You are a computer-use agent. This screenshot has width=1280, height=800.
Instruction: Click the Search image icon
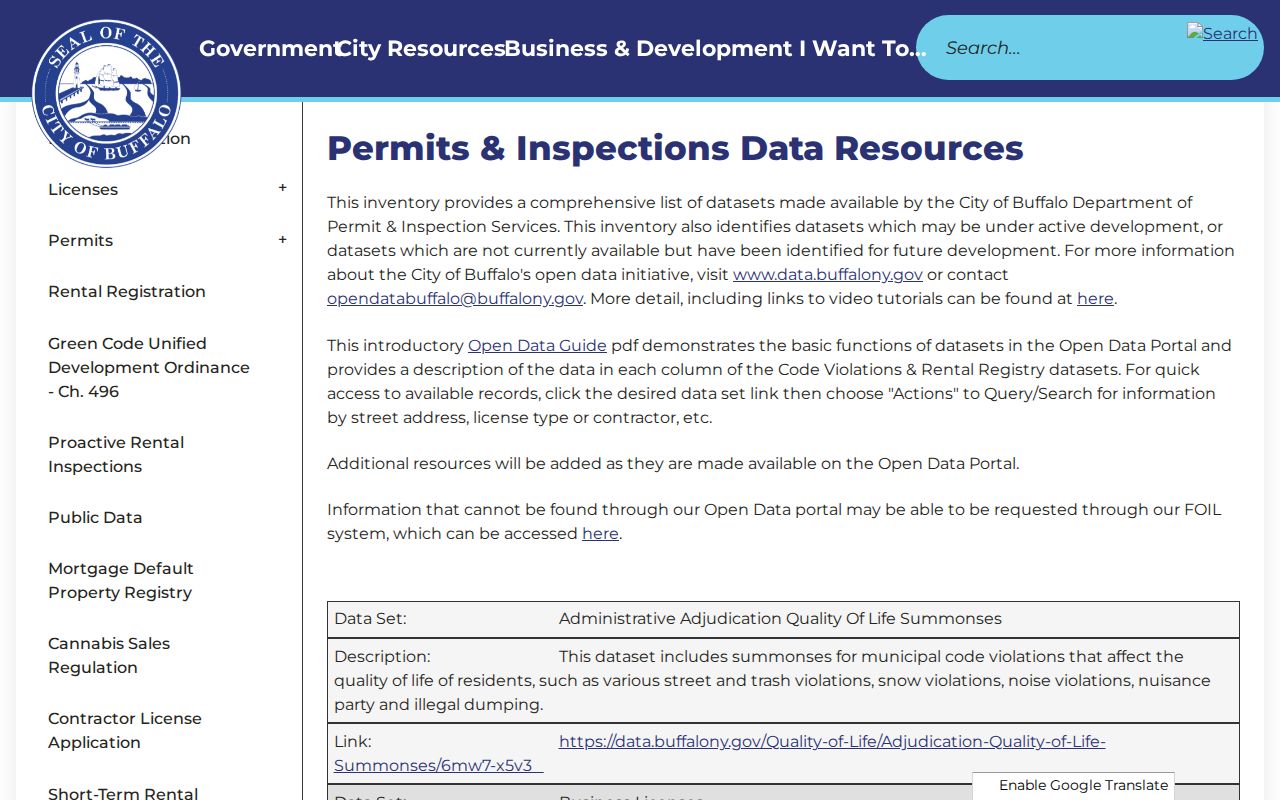pos(1222,33)
